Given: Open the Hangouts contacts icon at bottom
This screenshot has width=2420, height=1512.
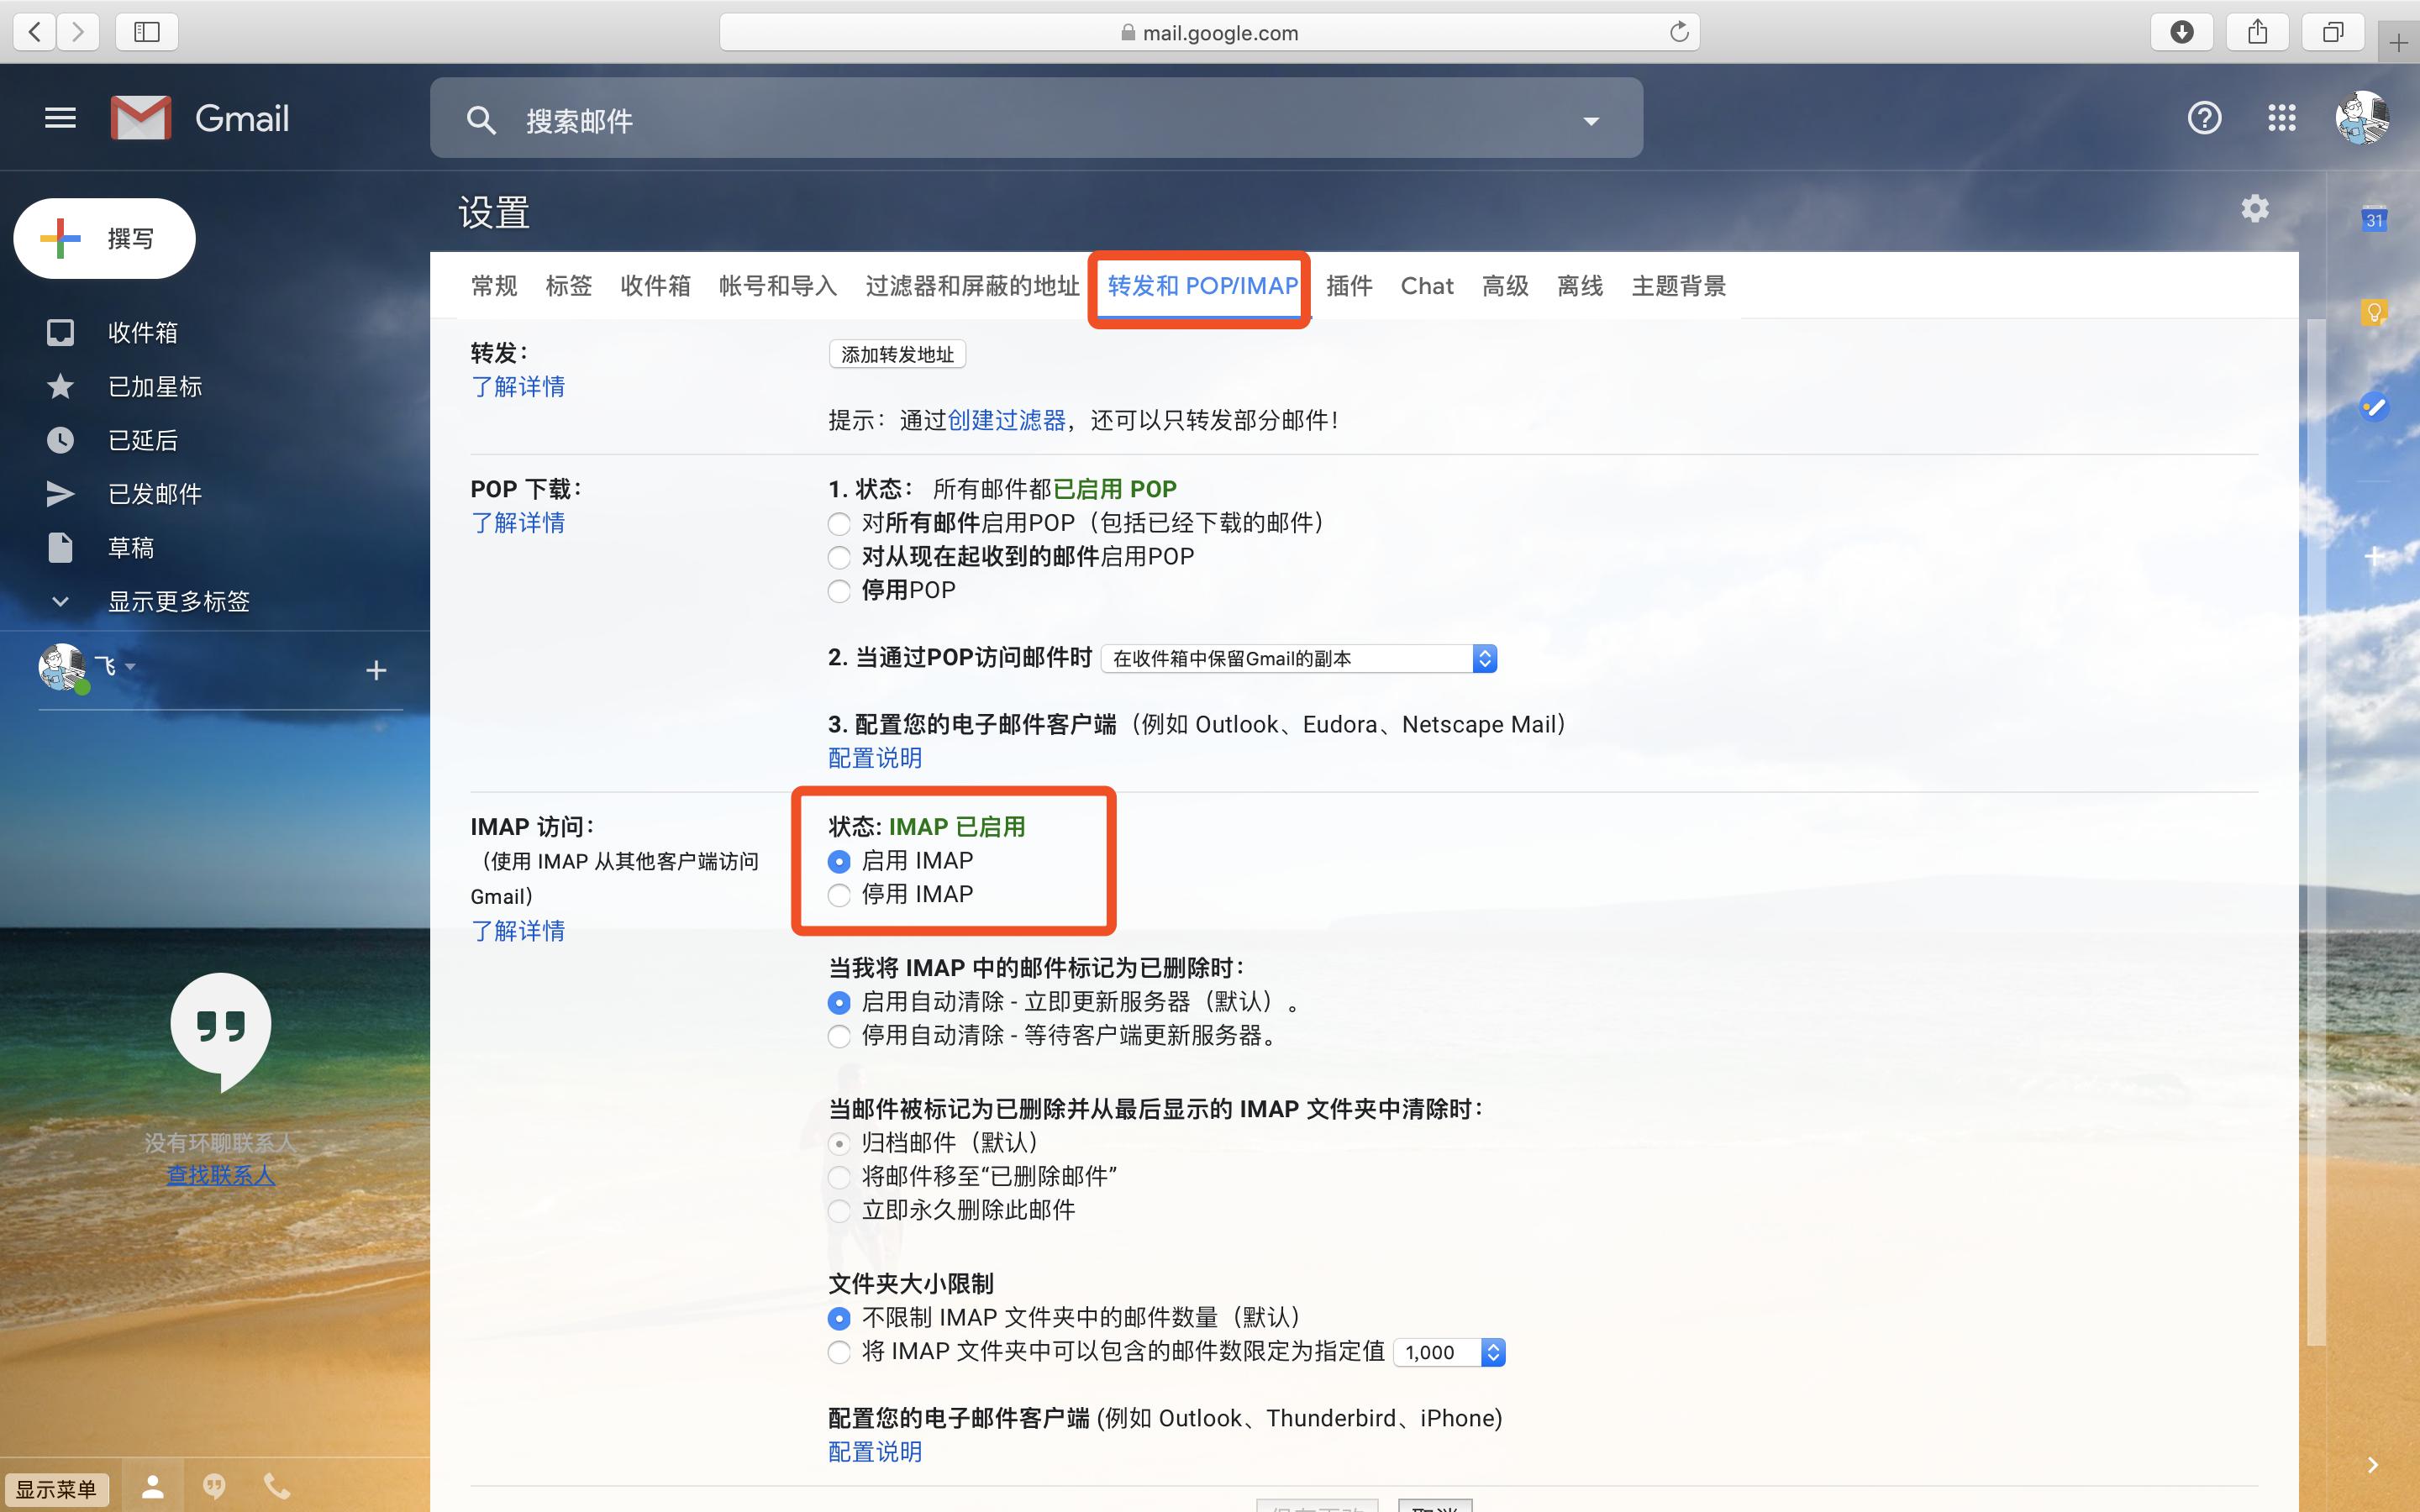Looking at the screenshot, I should (x=152, y=1486).
